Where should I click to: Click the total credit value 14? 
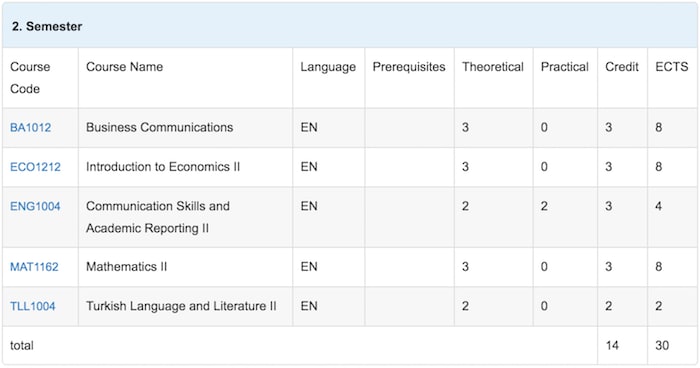pos(612,346)
